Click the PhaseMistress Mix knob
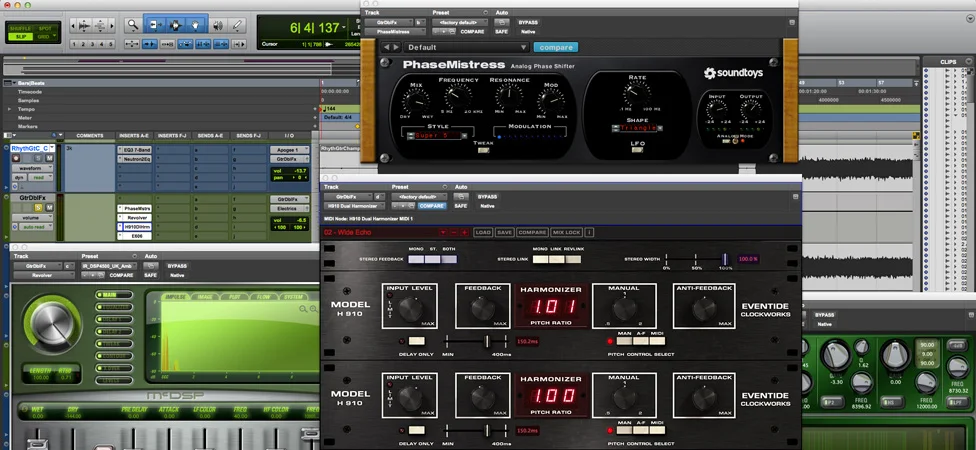 (416, 101)
